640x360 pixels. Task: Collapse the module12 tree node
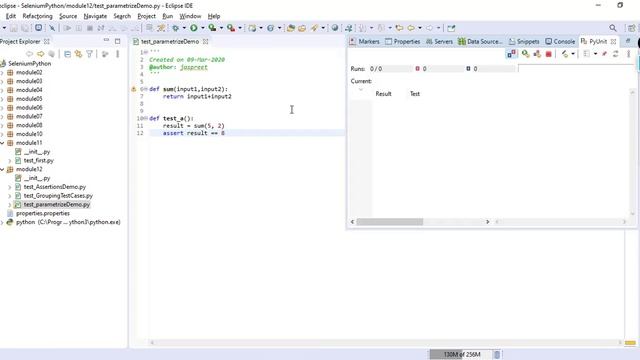coord(2,169)
